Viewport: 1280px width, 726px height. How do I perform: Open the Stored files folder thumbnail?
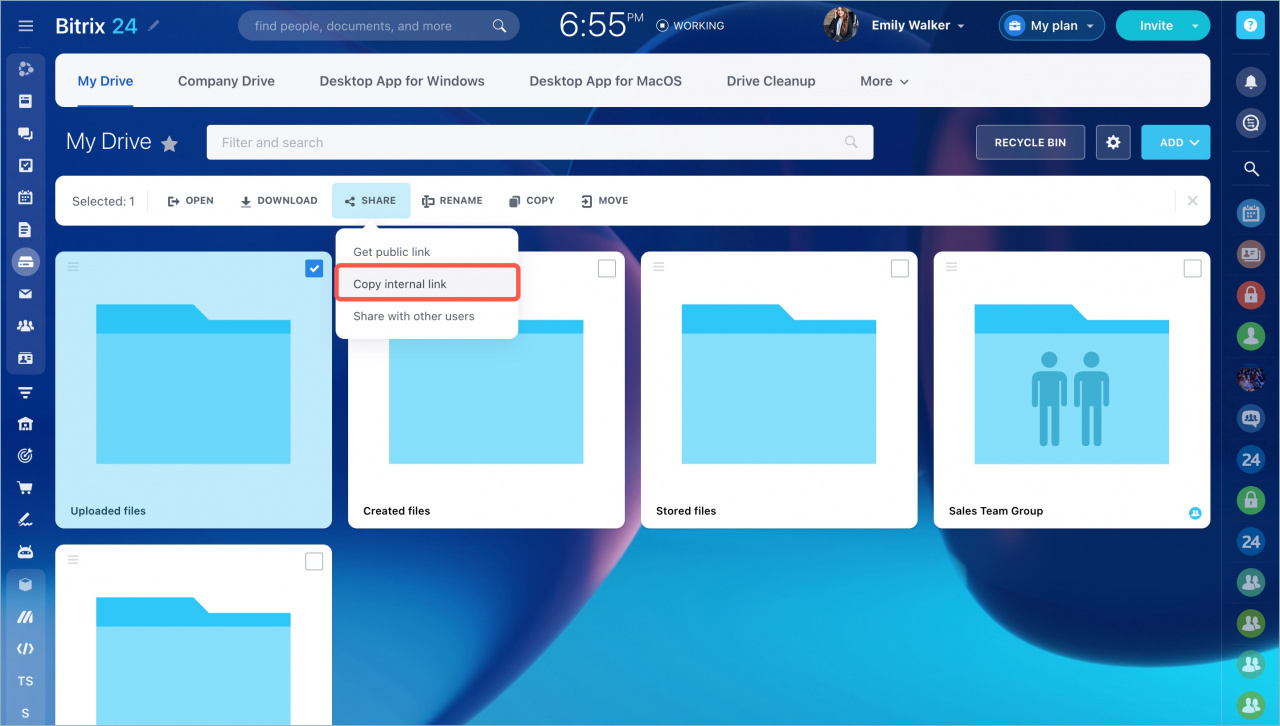[x=779, y=384]
